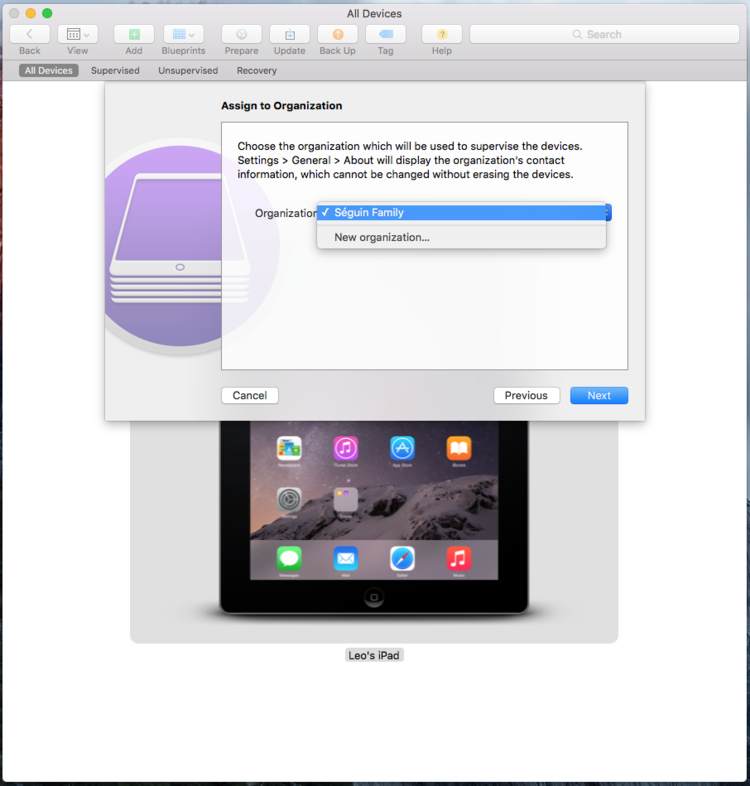Image resolution: width=750 pixels, height=786 pixels.
Task: Choose Séguin Family in organization menu
Action: (x=461, y=213)
